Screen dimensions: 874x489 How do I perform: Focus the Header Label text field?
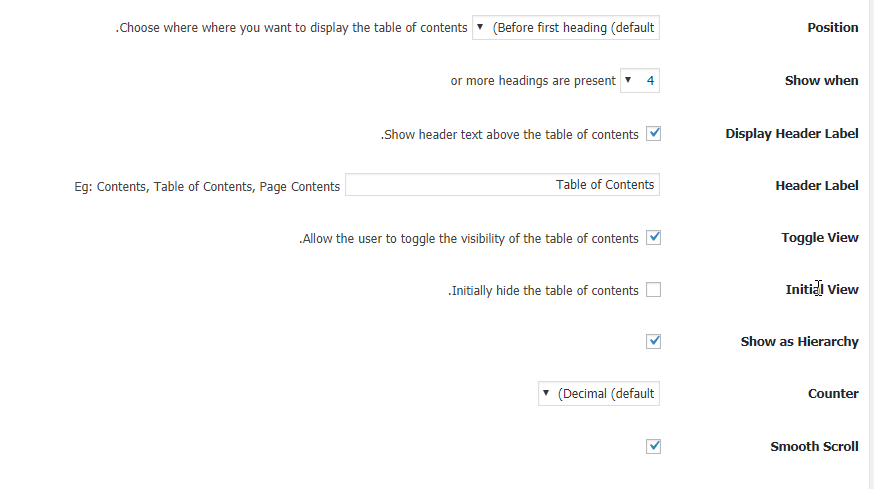pyautogui.click(x=502, y=185)
